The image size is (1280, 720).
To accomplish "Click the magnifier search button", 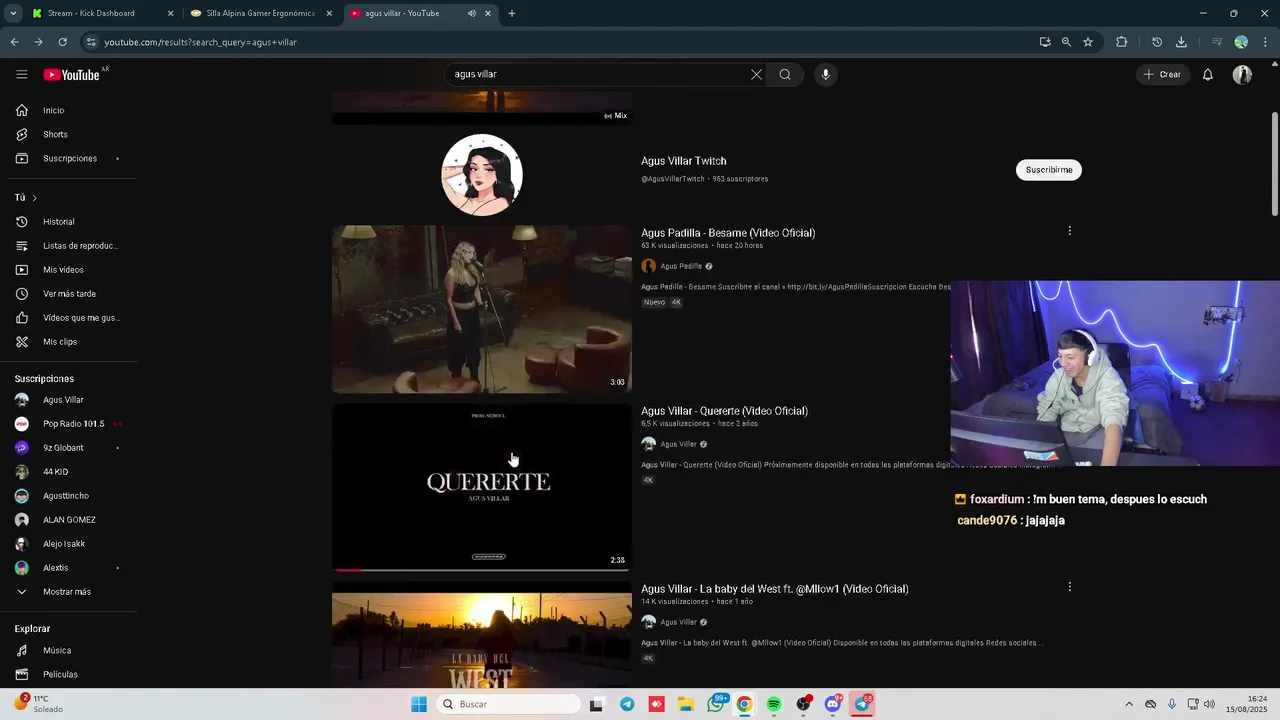I will pyautogui.click(x=785, y=74).
